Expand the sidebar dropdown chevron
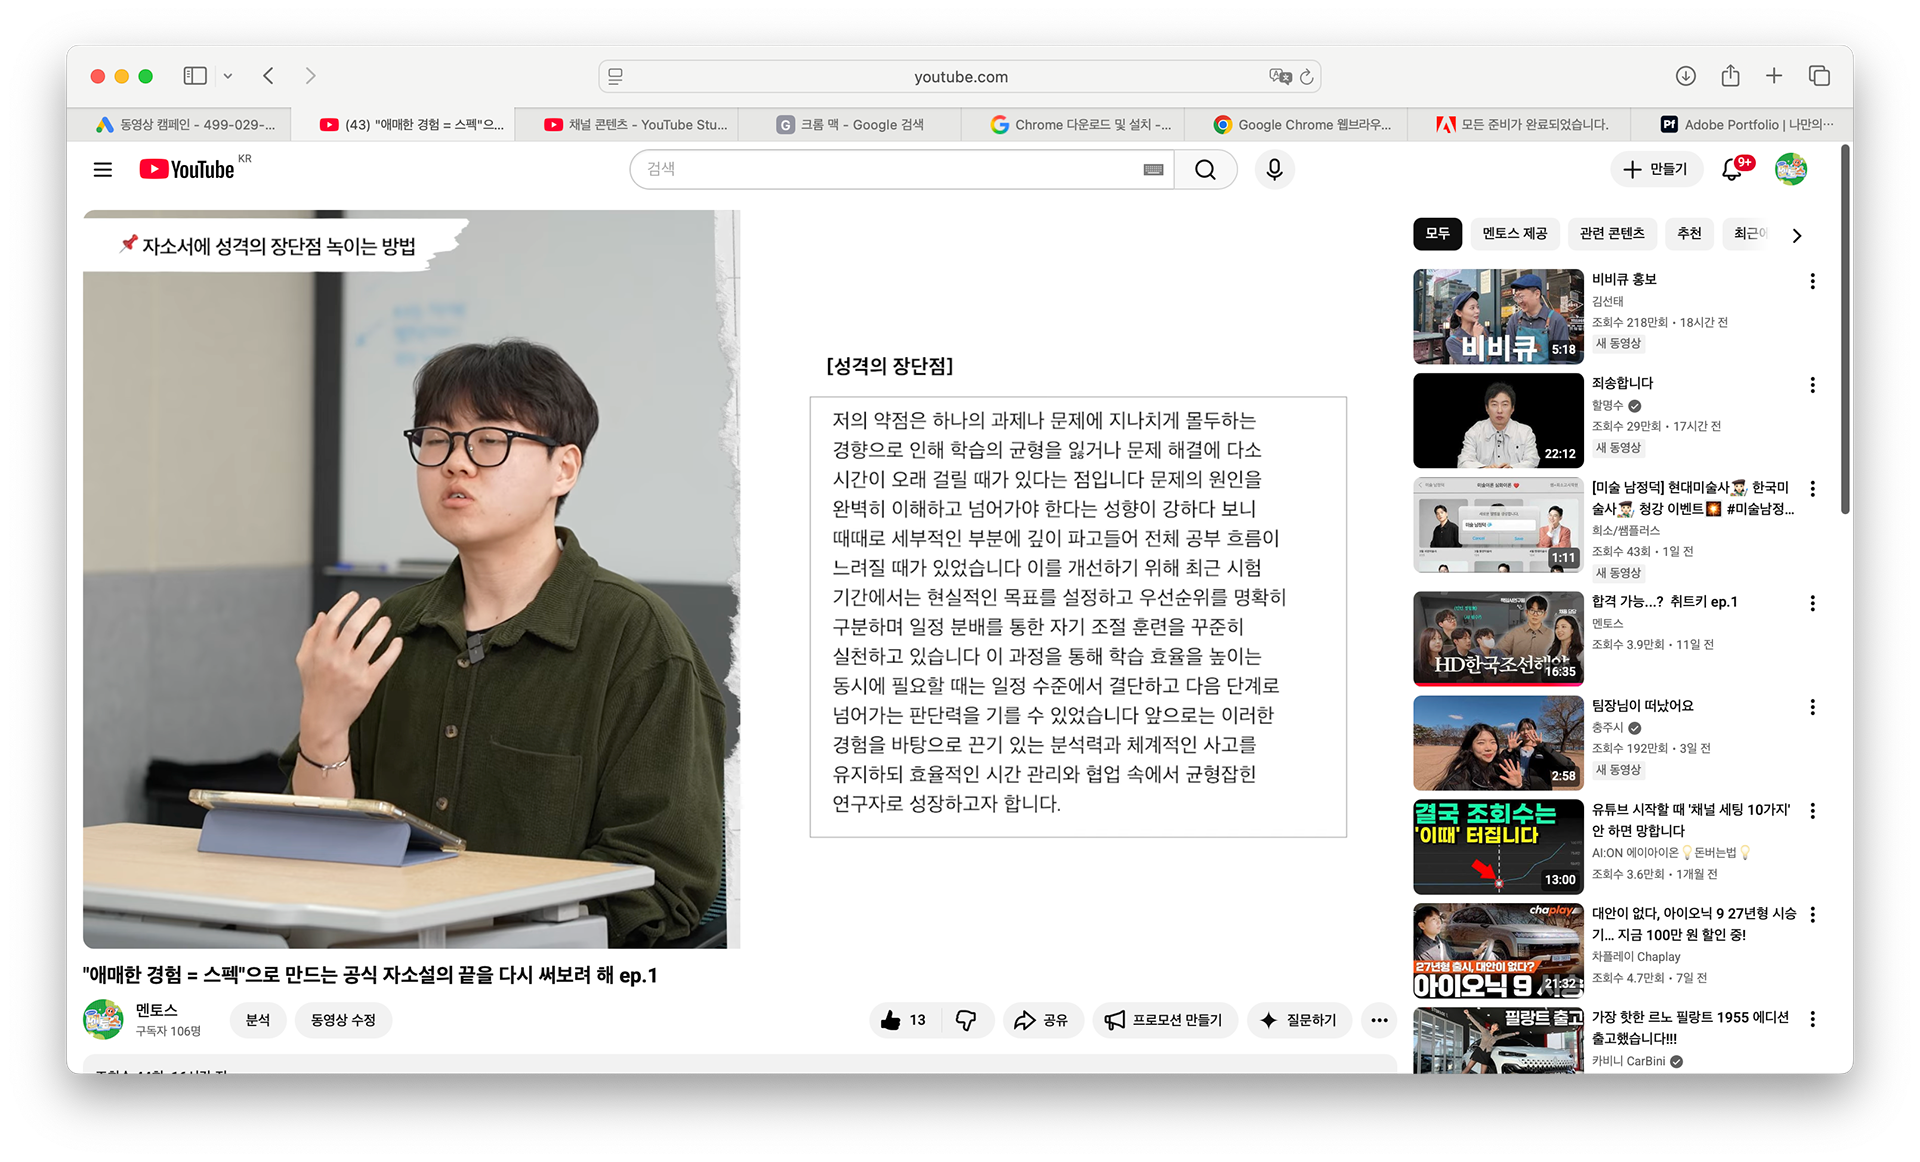The image size is (1920, 1162). (x=228, y=76)
